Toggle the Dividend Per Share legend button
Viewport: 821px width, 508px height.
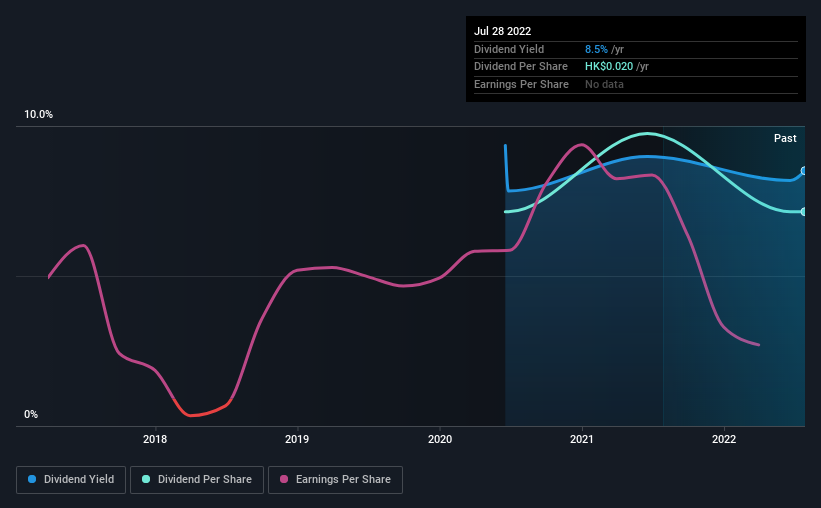point(197,480)
